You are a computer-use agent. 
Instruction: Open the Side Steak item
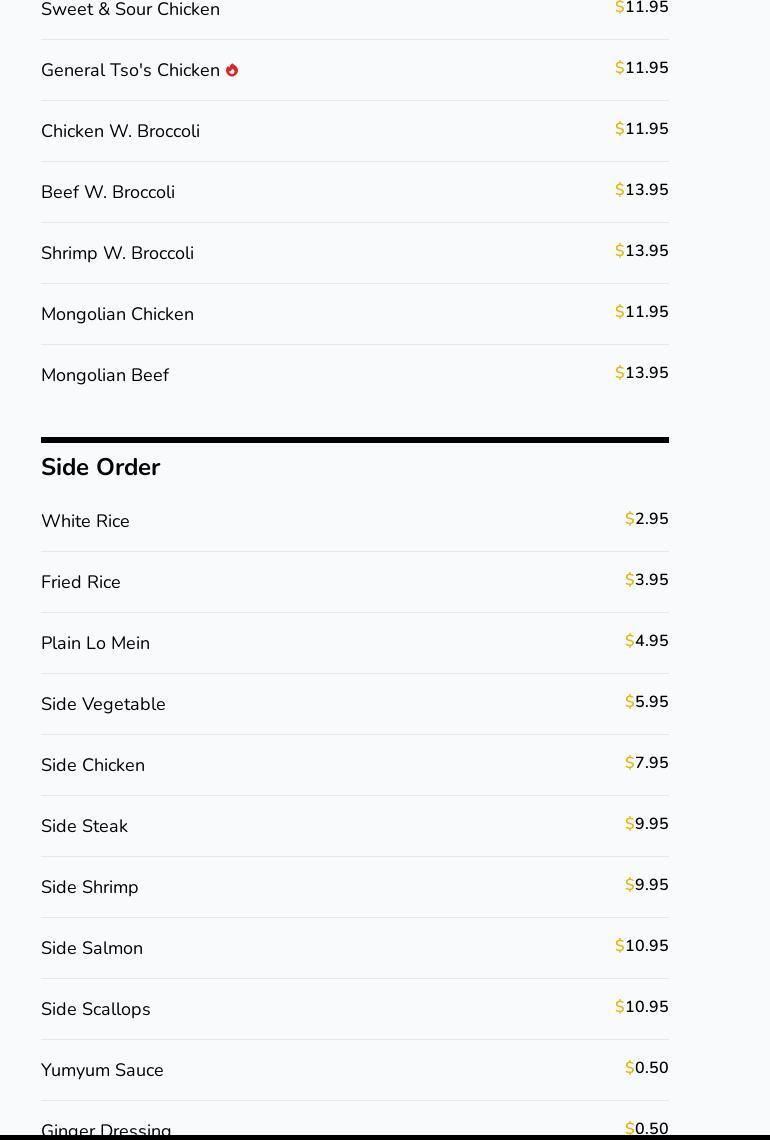[x=355, y=826]
